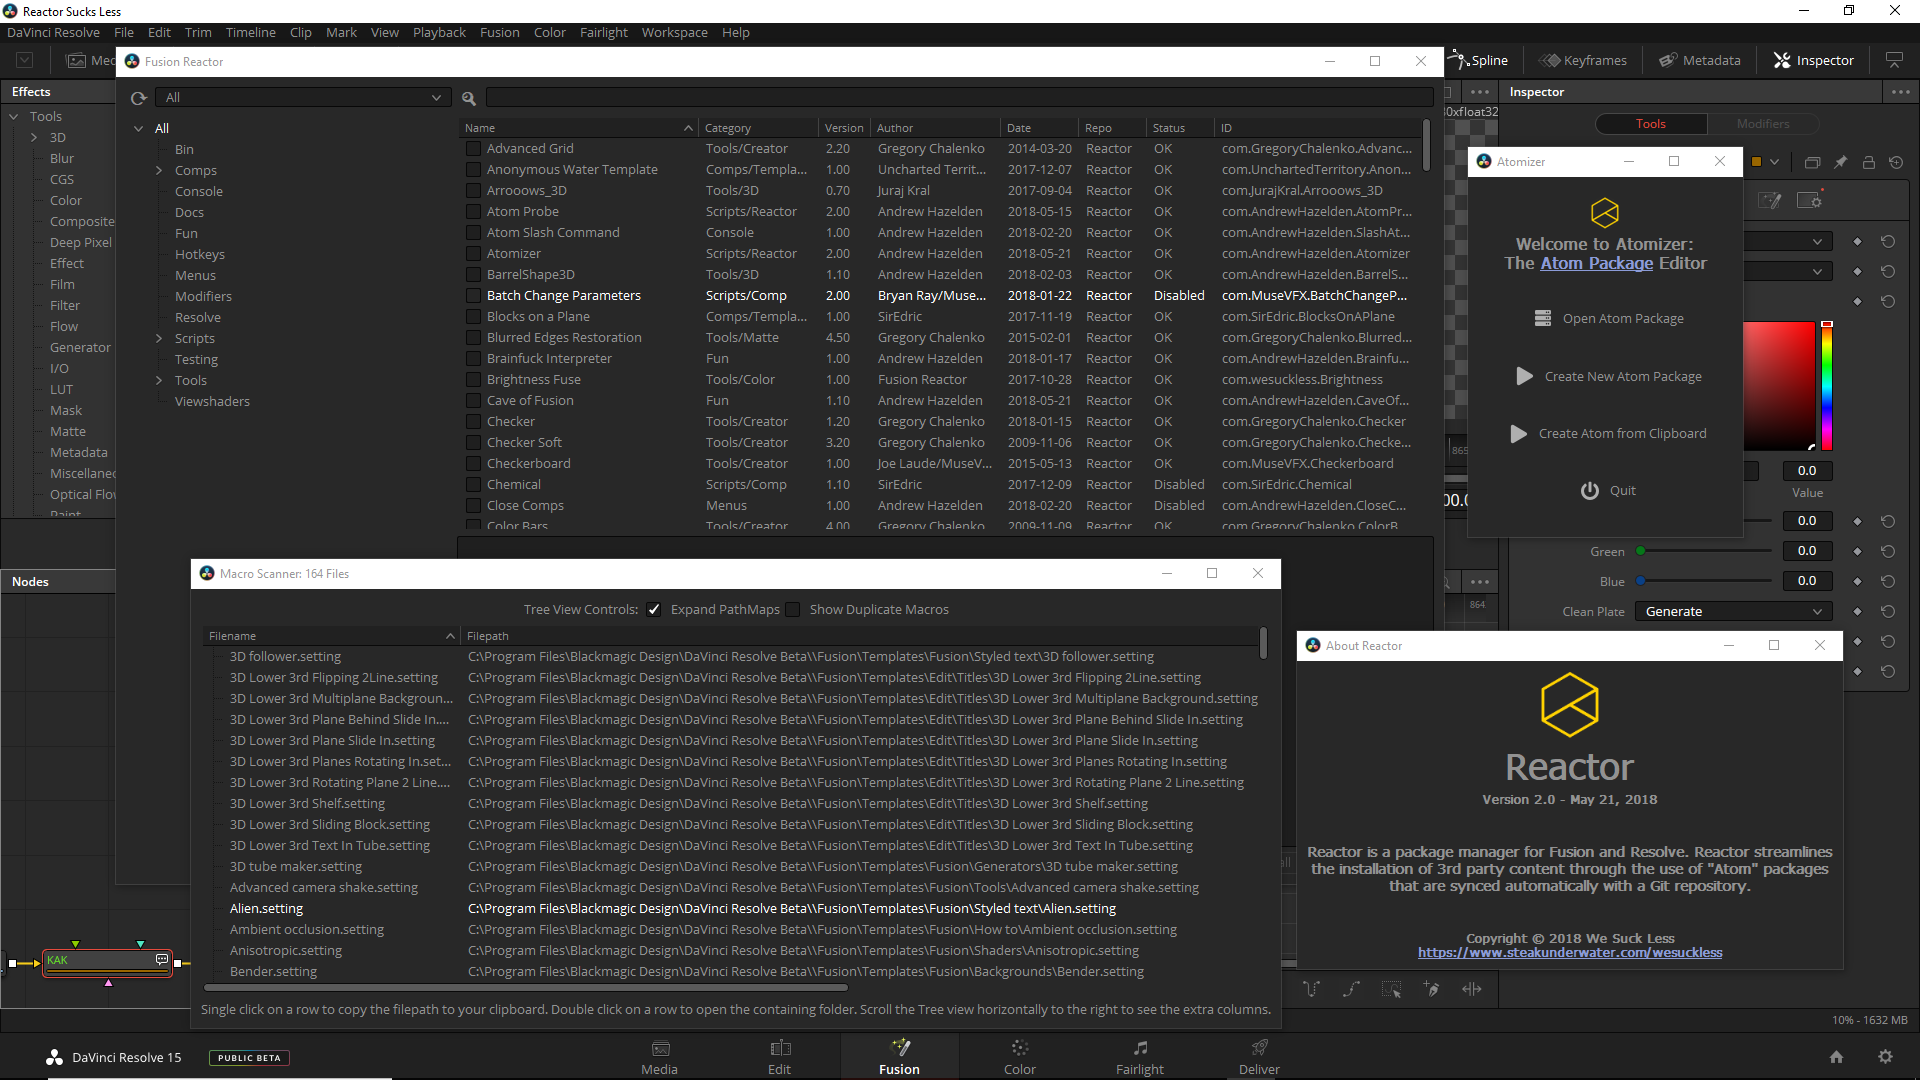Select the Modifiers tab in Inspector
Image resolution: width=1920 pixels, height=1080 pixels.
click(x=1762, y=124)
